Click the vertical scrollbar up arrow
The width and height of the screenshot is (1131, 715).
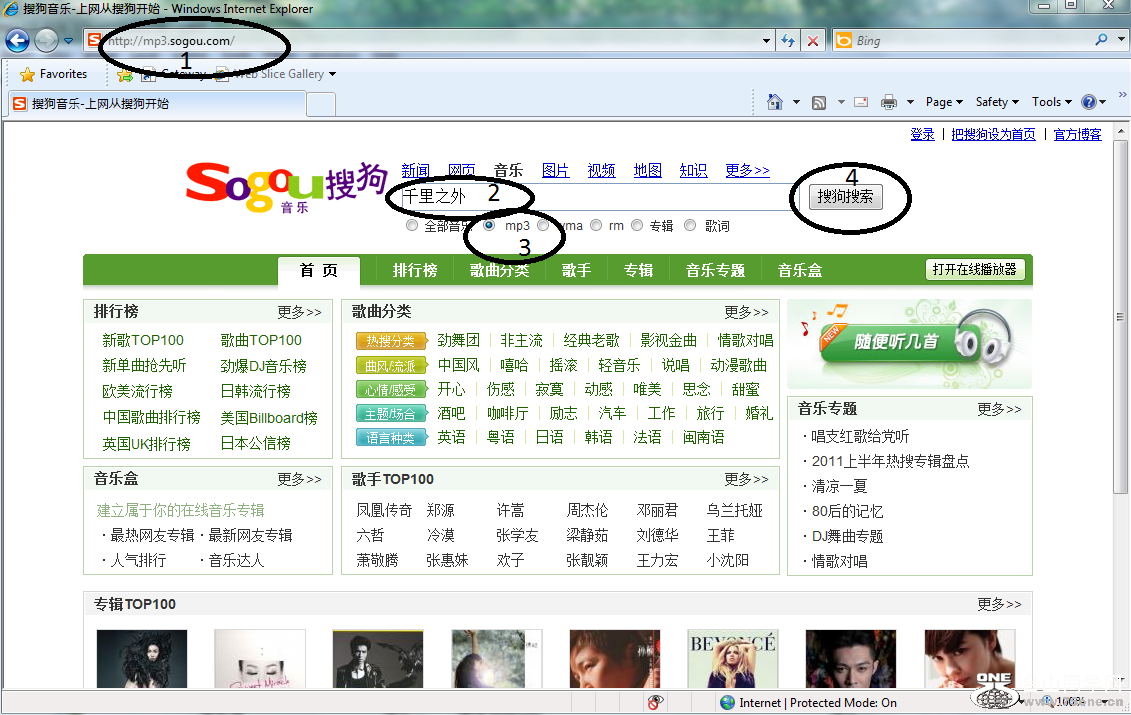[x=1121, y=132]
